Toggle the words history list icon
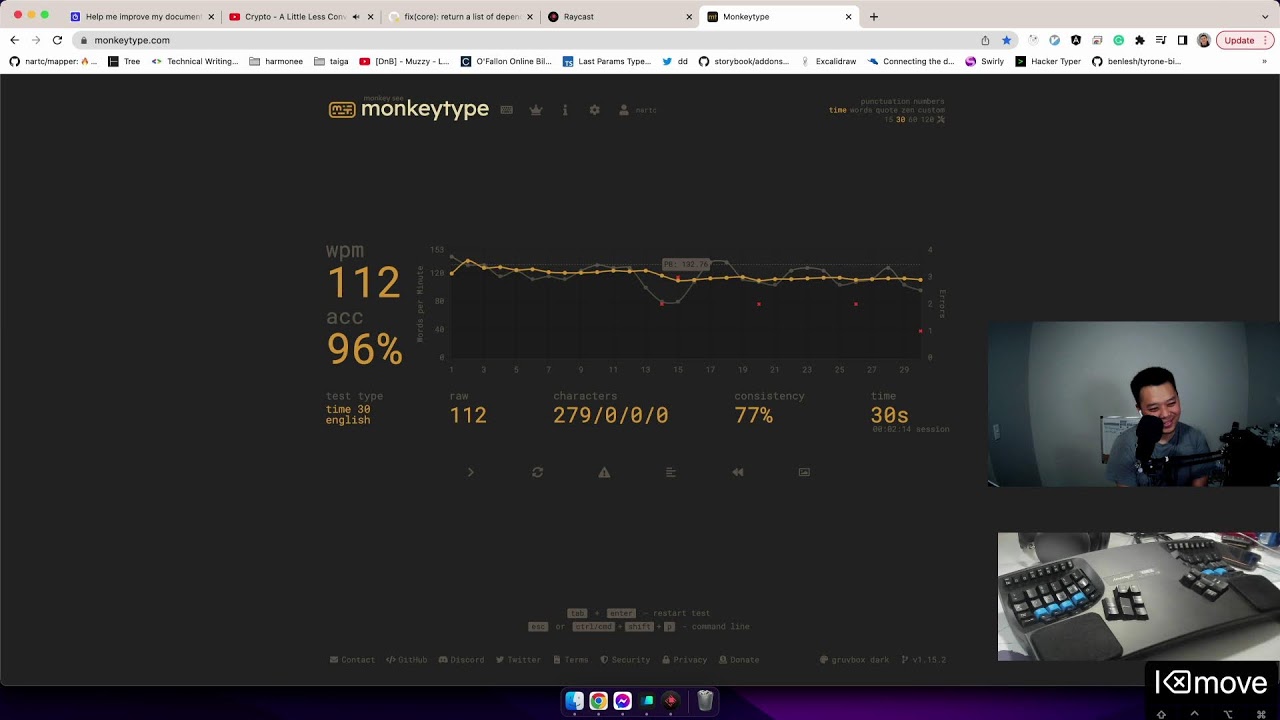1280x720 pixels. pyautogui.click(x=671, y=472)
